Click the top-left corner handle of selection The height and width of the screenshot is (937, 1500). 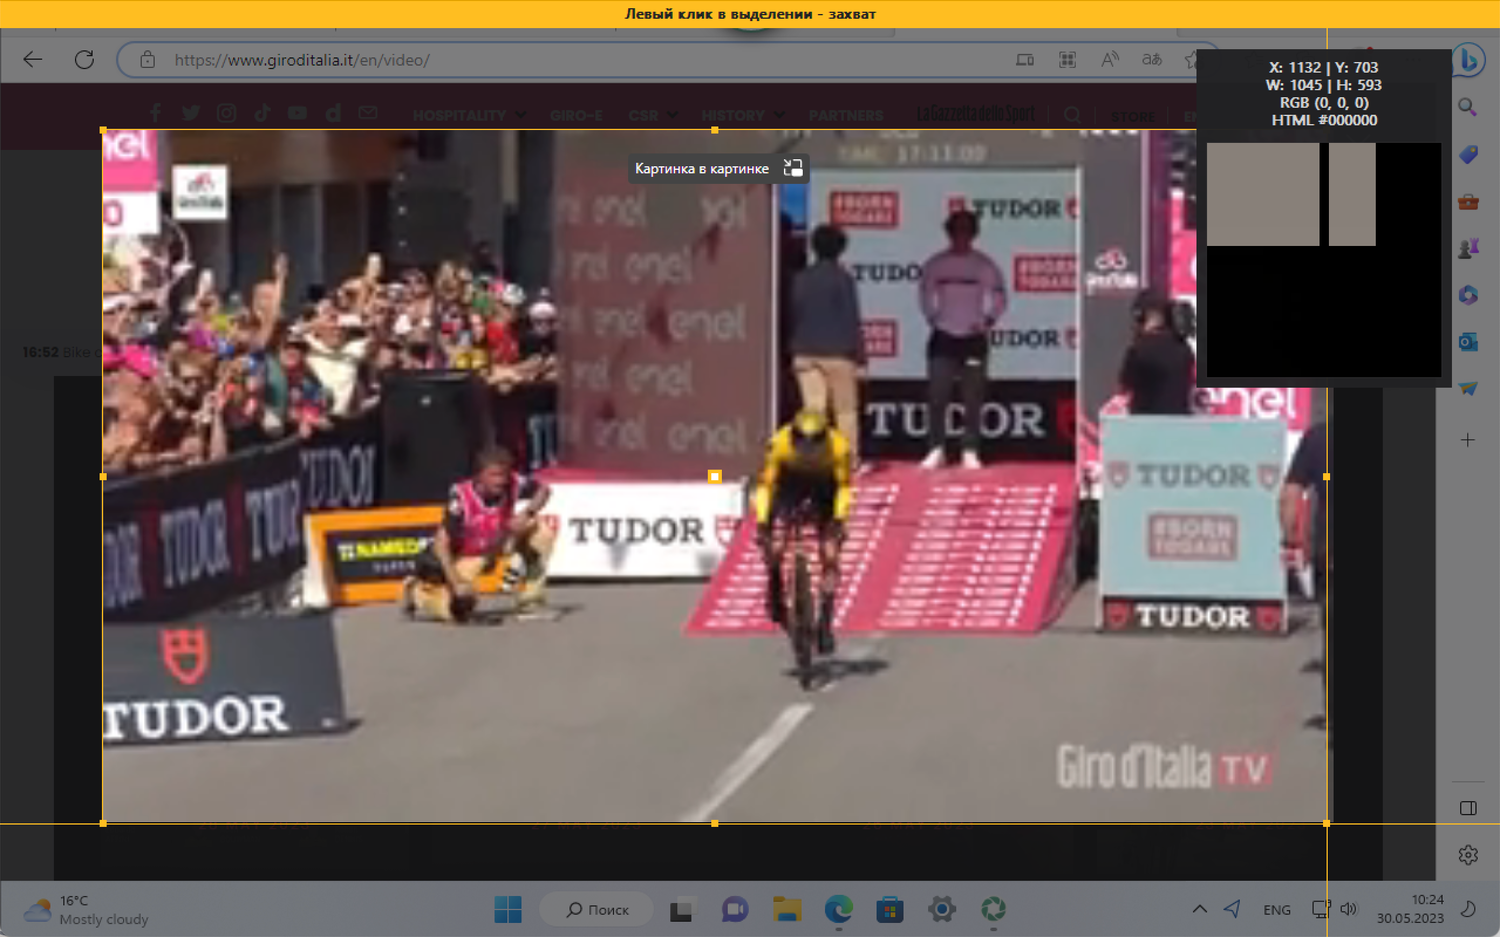pos(103,130)
